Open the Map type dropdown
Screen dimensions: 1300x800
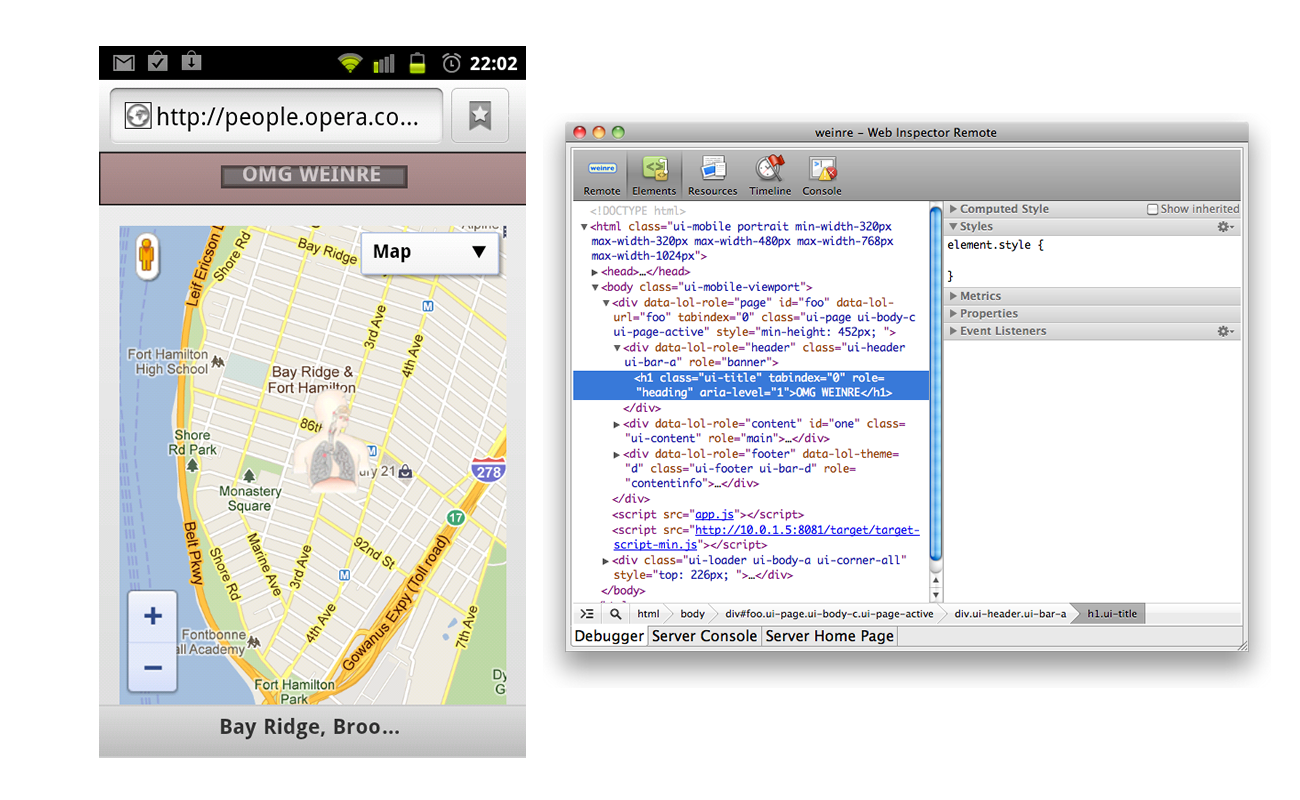429,252
